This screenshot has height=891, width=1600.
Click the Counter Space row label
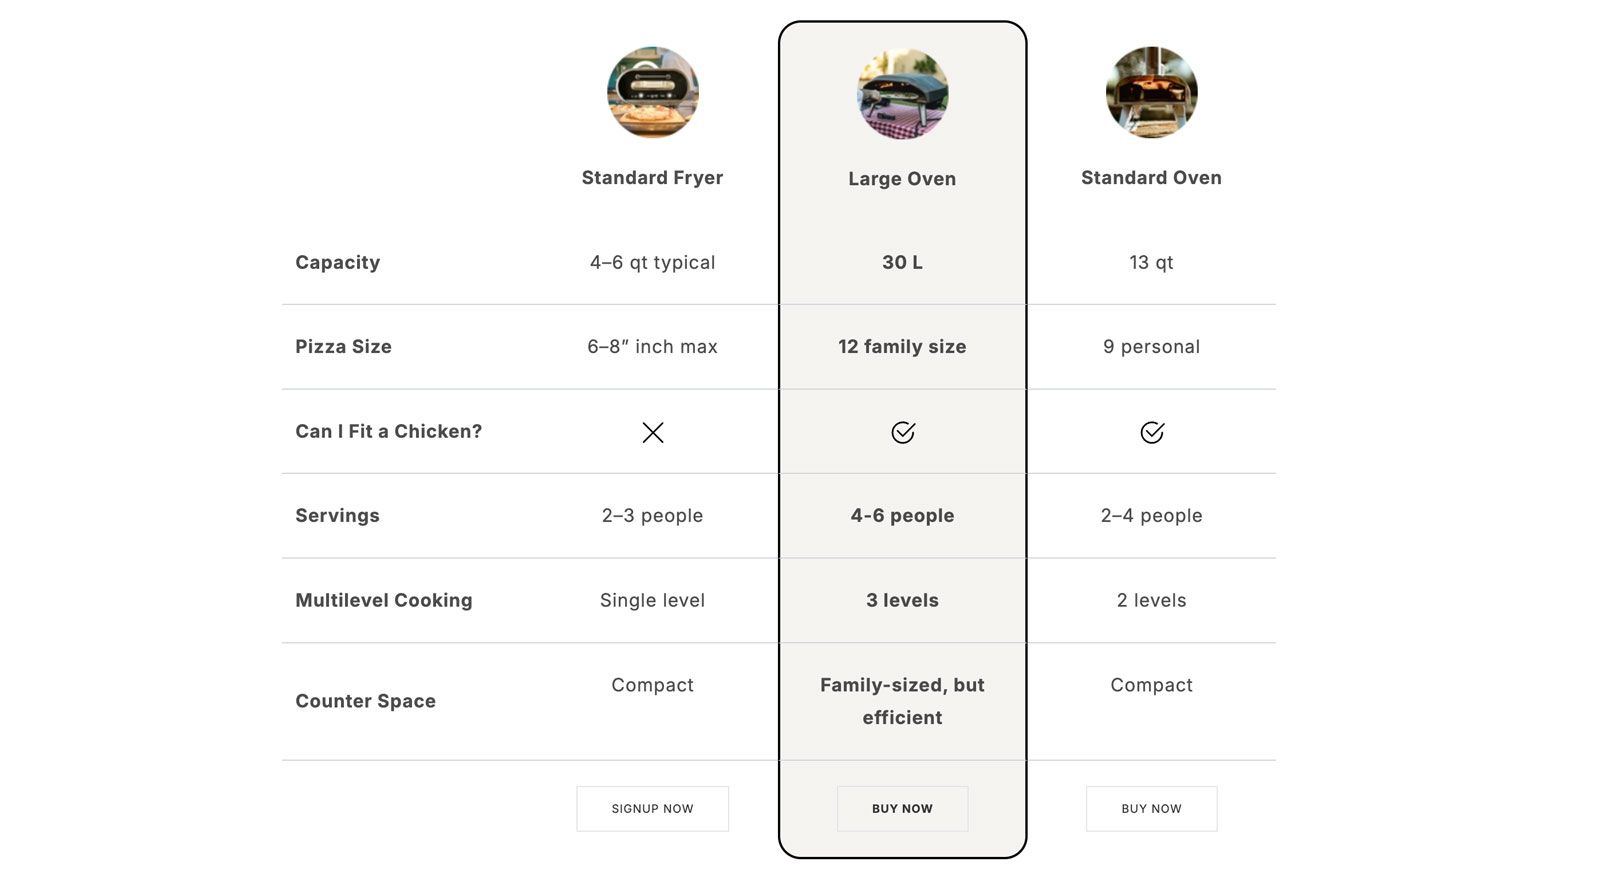[365, 702]
